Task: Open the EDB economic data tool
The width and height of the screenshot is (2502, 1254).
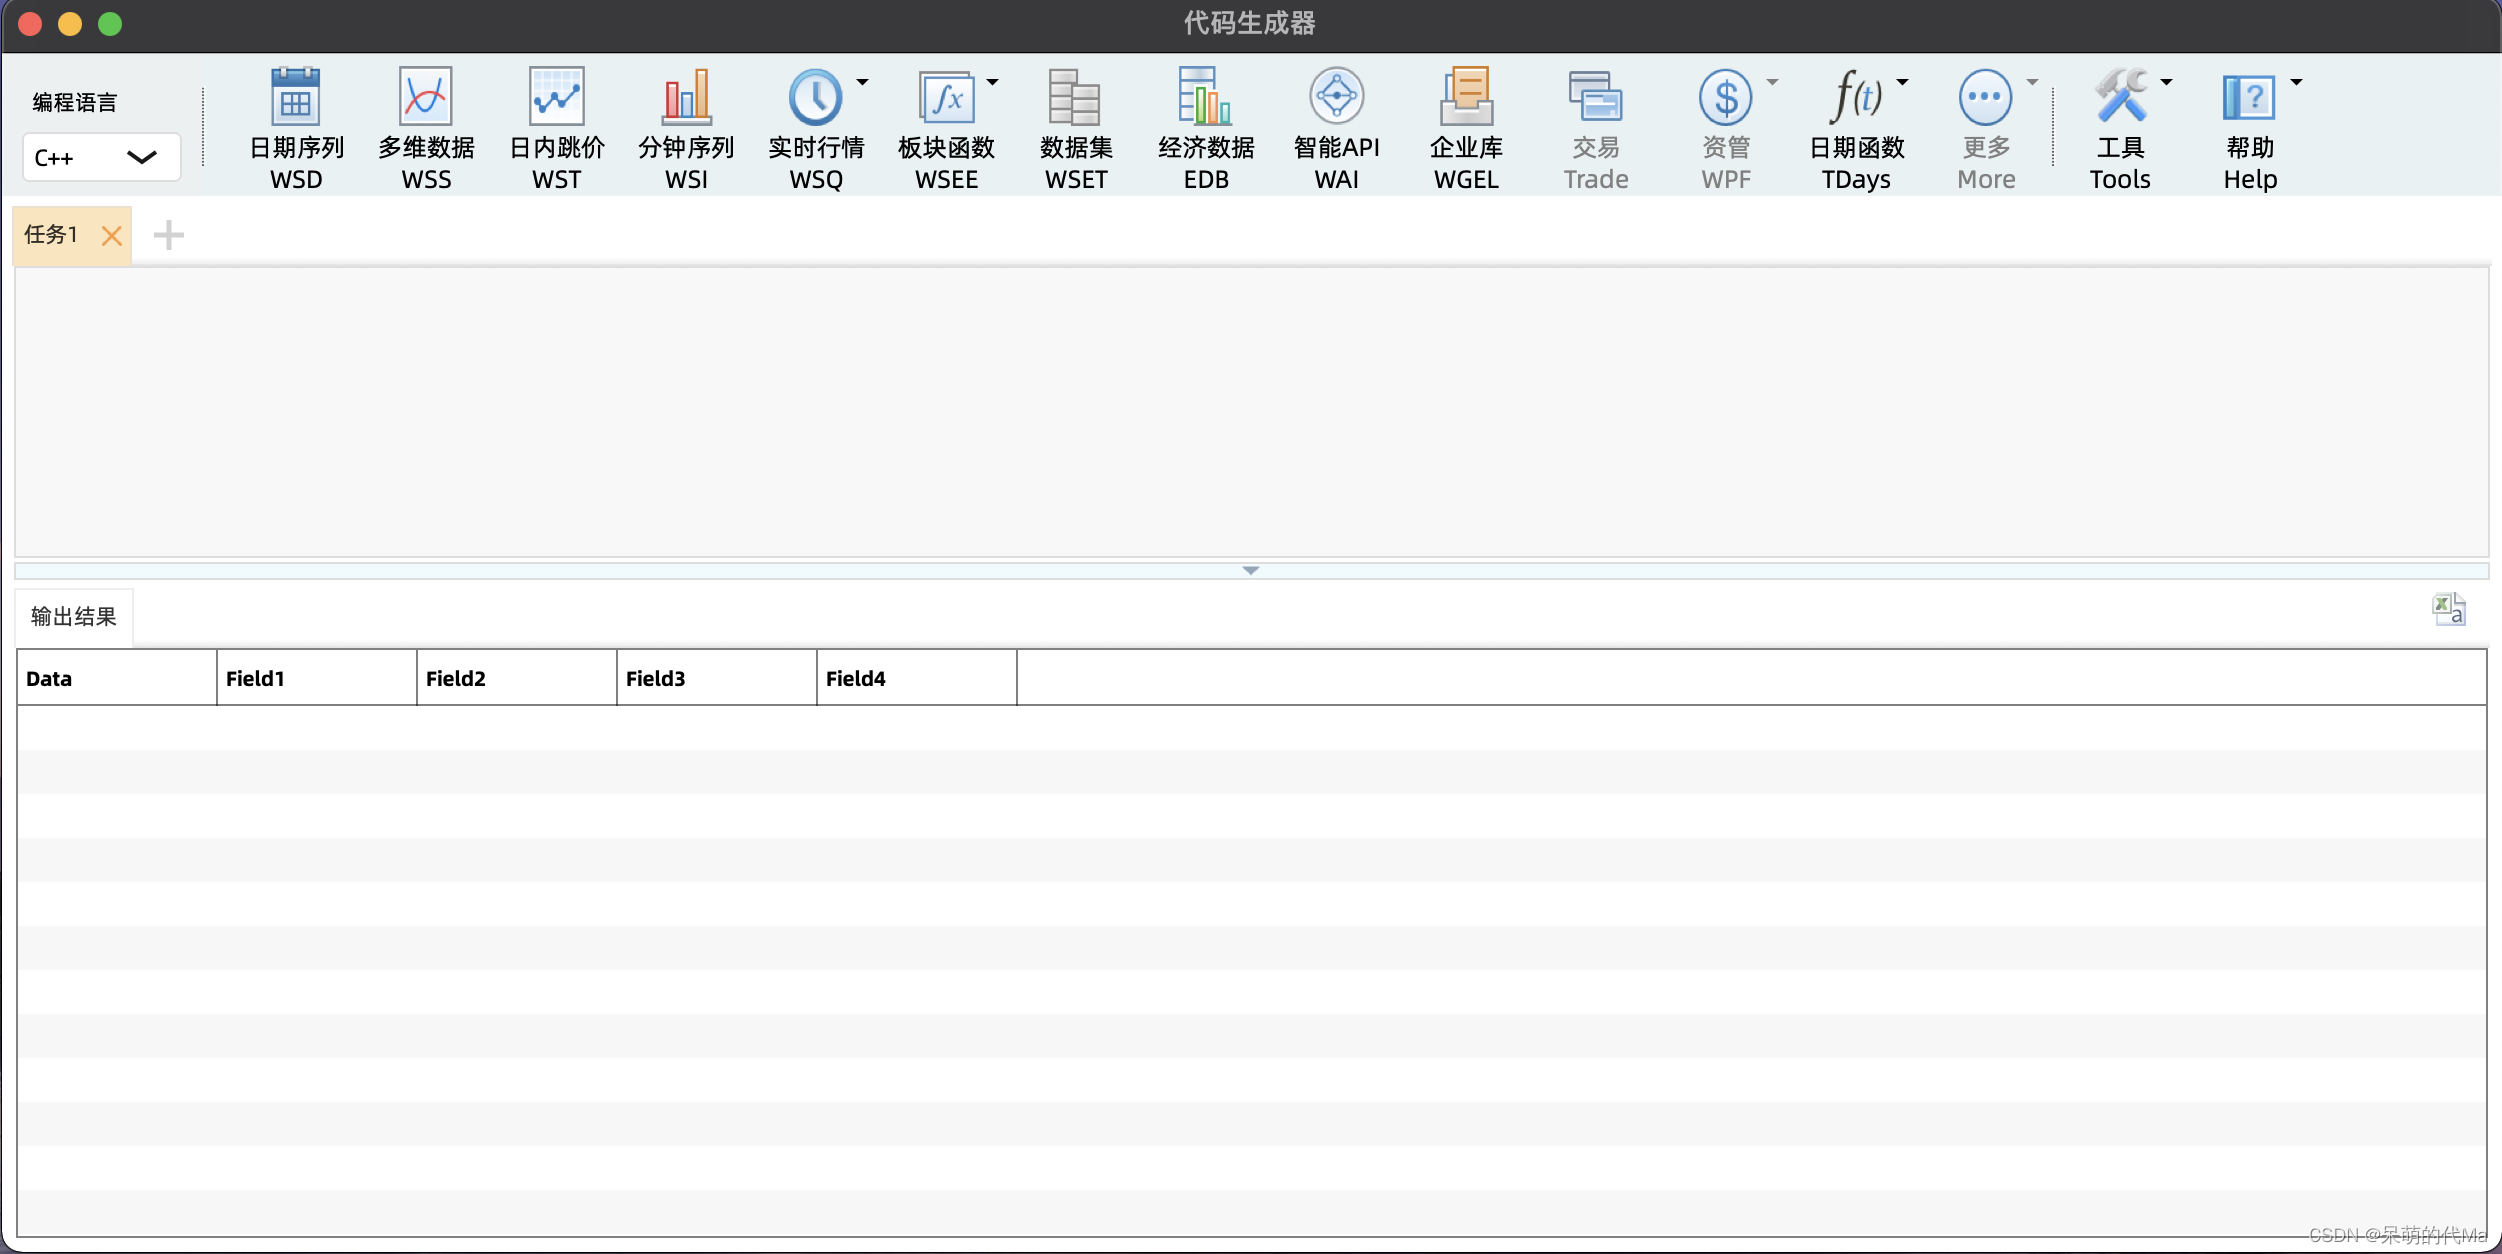Action: [x=1206, y=98]
